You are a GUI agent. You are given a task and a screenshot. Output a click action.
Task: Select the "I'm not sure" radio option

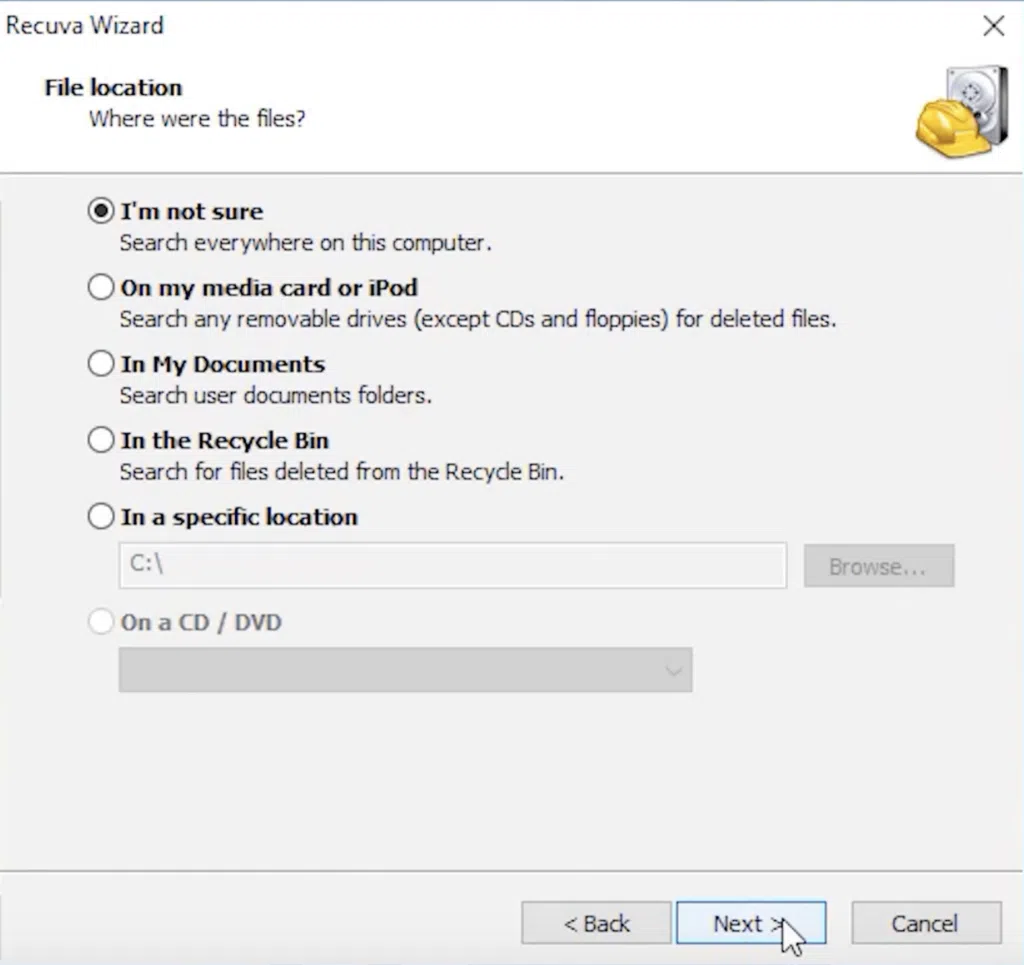pyautogui.click(x=101, y=211)
